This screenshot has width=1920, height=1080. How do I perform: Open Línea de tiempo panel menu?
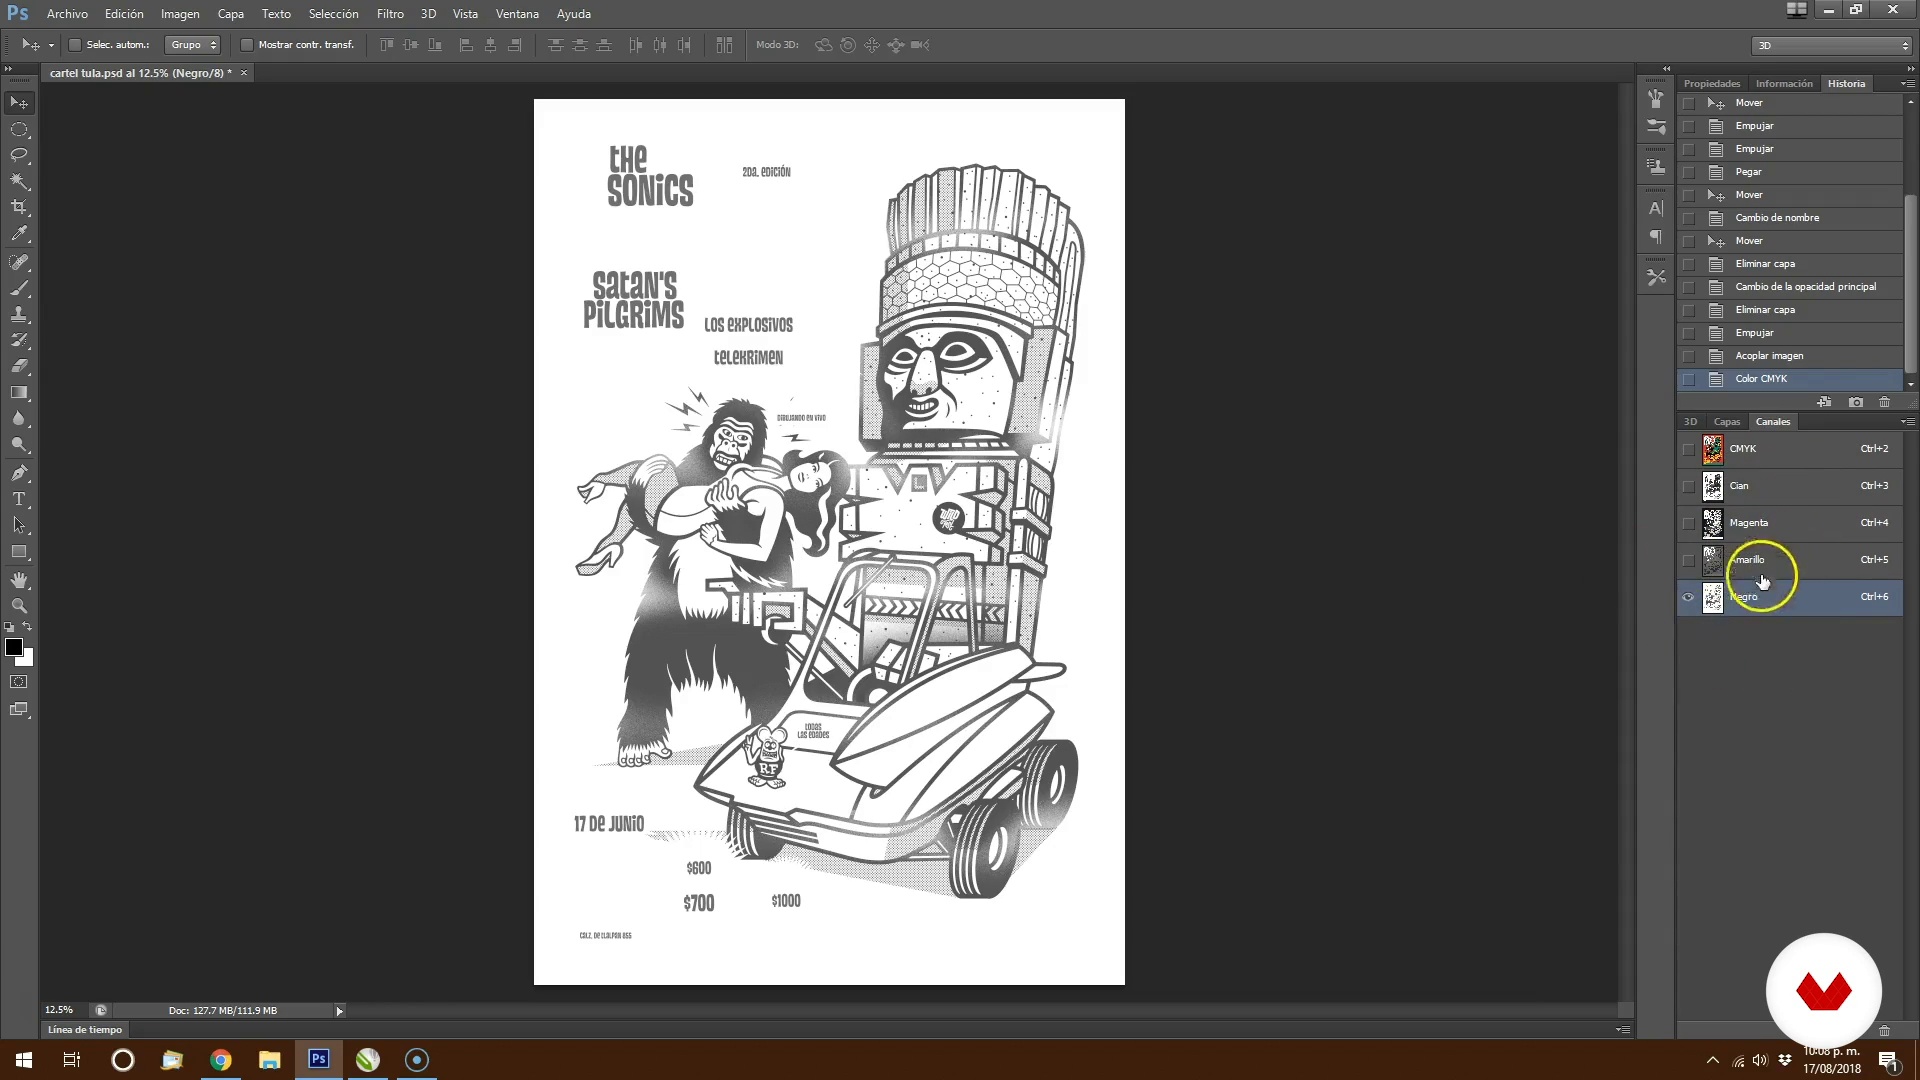(x=1622, y=1030)
